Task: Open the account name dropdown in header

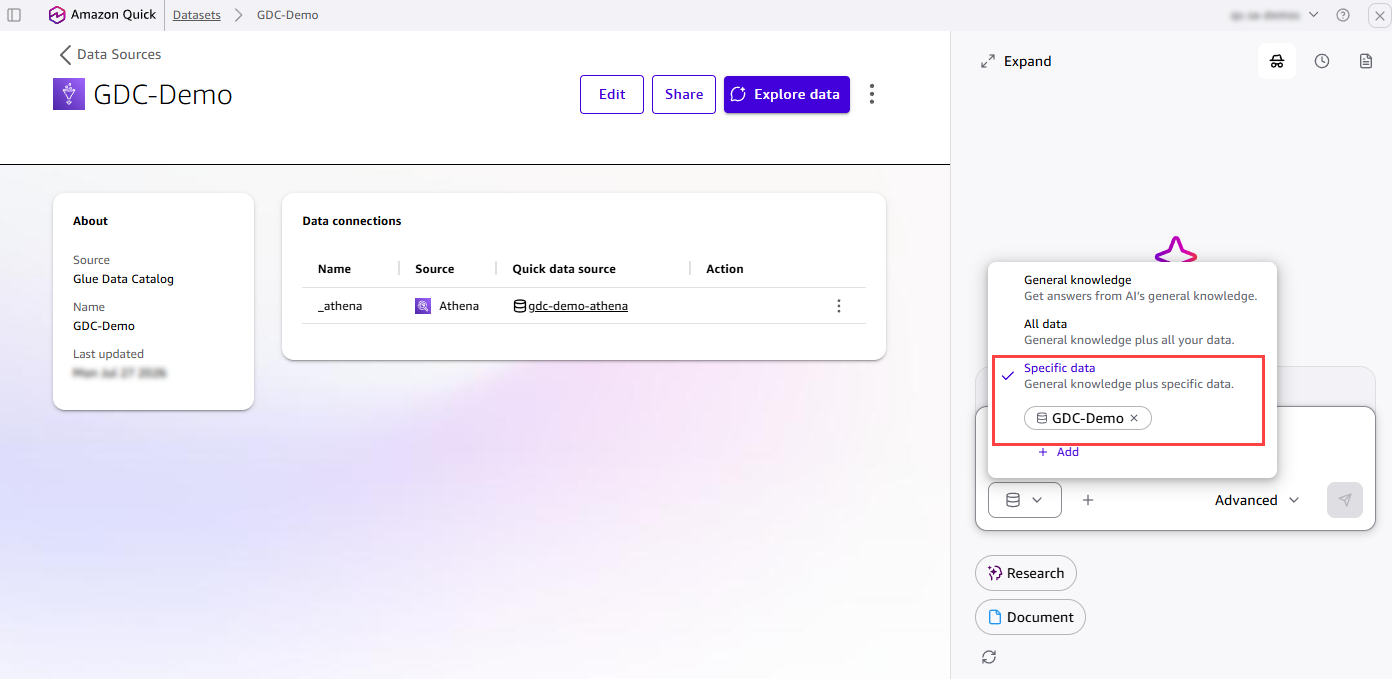Action: 1275,15
